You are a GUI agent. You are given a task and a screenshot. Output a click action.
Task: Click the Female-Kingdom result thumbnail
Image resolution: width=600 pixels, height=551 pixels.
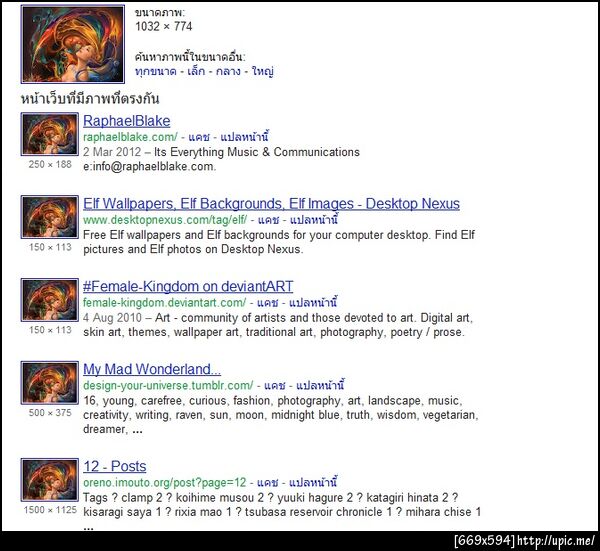50,300
